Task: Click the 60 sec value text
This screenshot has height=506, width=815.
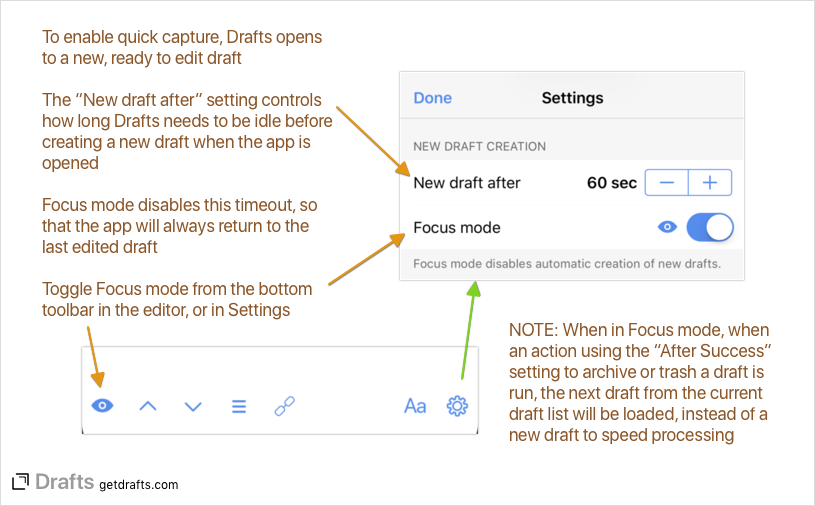Action: (612, 183)
